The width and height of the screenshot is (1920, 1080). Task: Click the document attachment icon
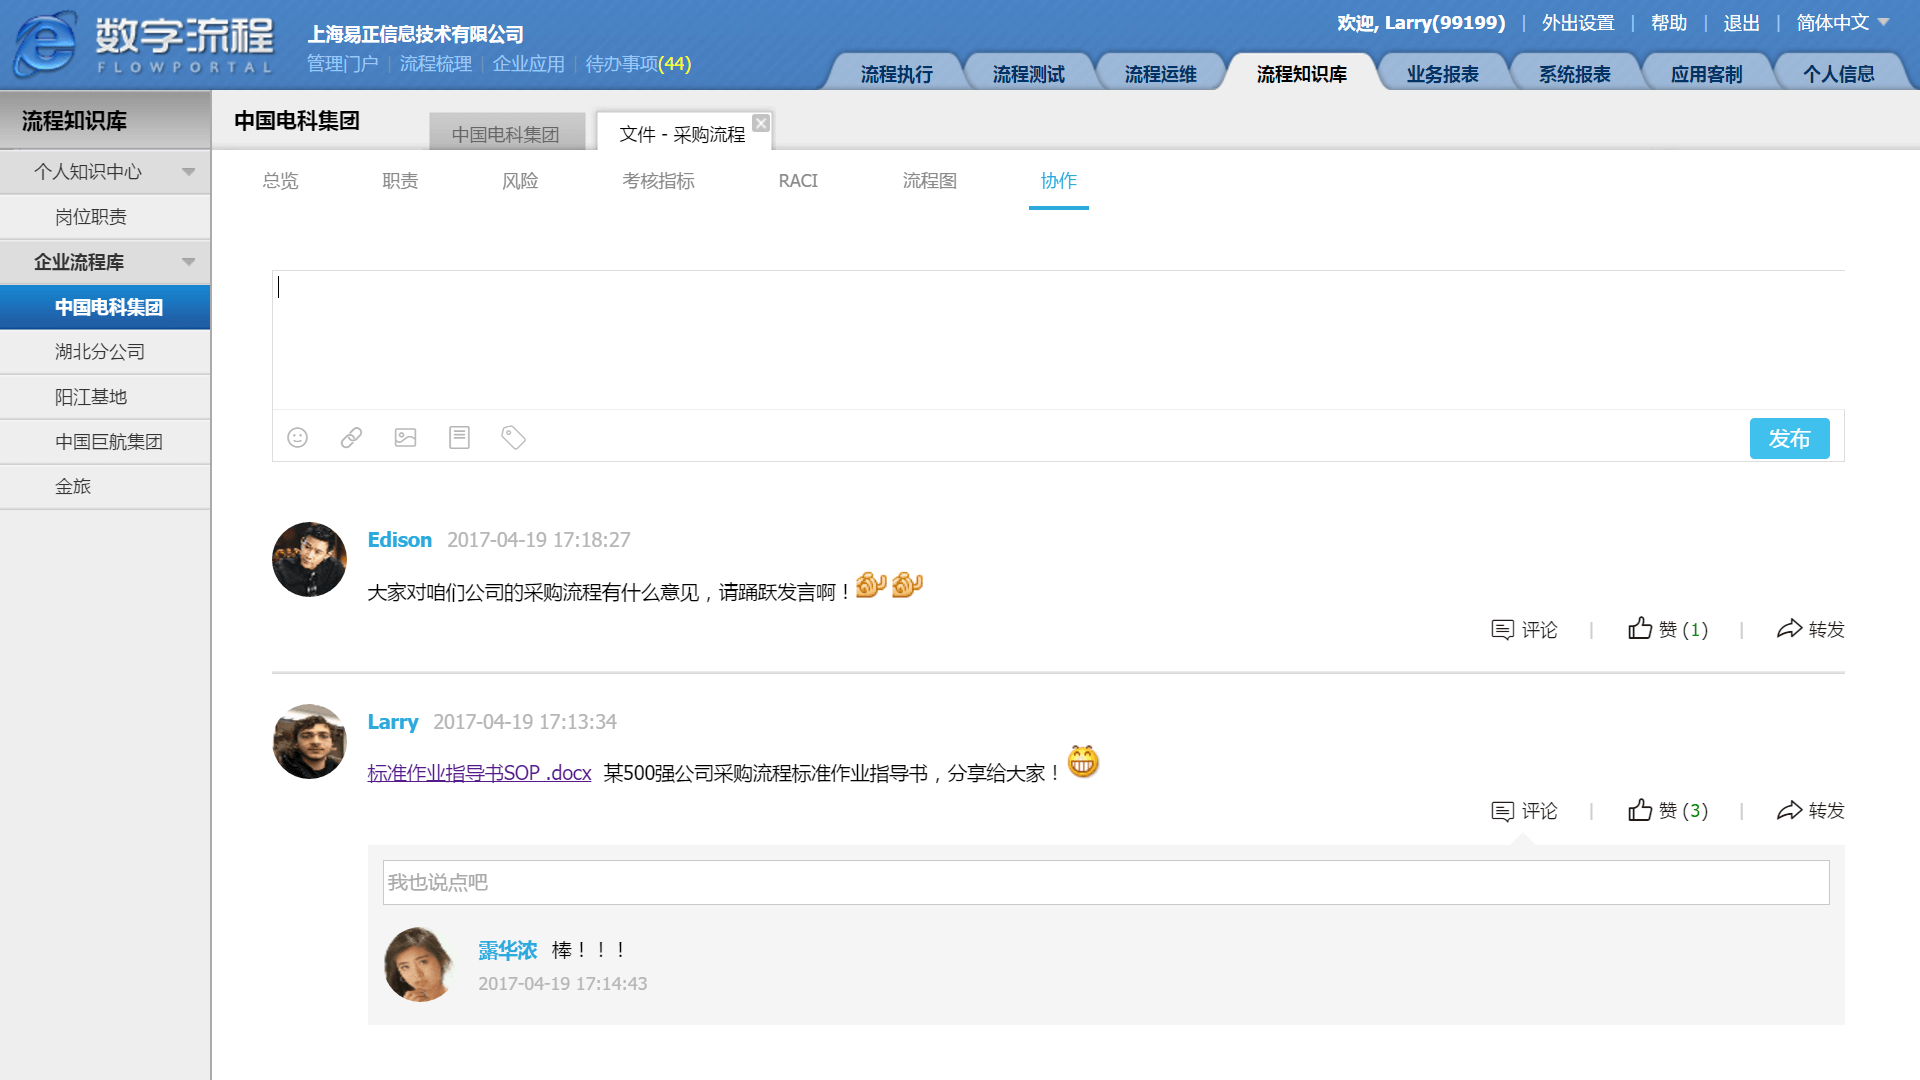[459, 438]
